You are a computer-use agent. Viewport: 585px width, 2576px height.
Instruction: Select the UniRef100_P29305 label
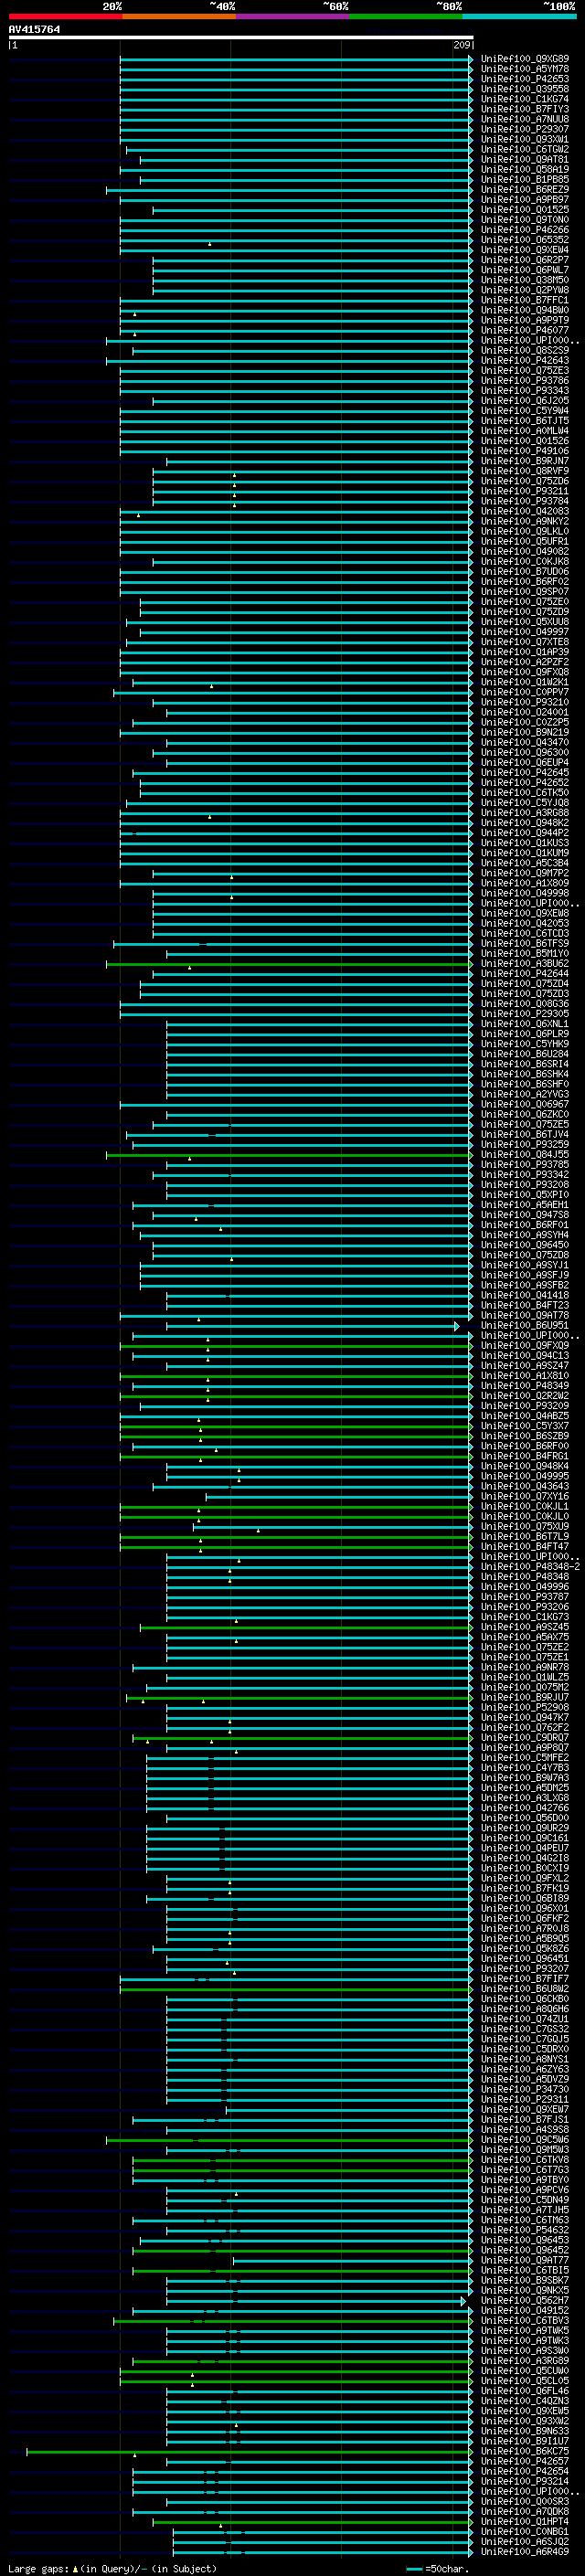click(525, 1014)
